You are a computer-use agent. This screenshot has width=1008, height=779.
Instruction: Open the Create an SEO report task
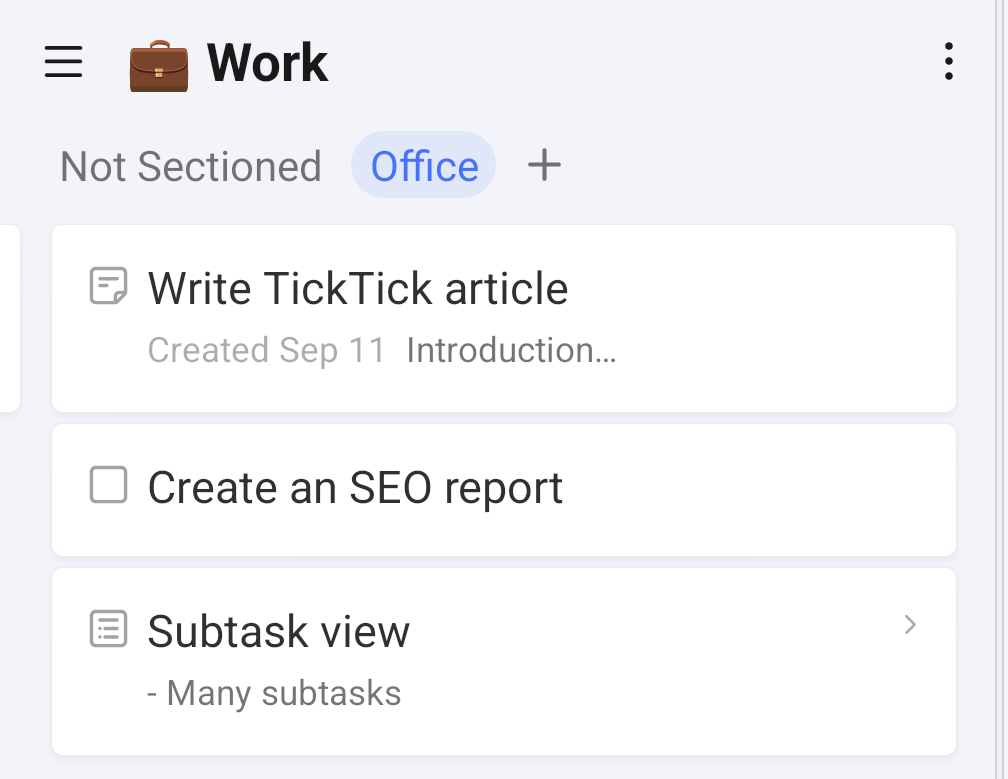pos(355,488)
